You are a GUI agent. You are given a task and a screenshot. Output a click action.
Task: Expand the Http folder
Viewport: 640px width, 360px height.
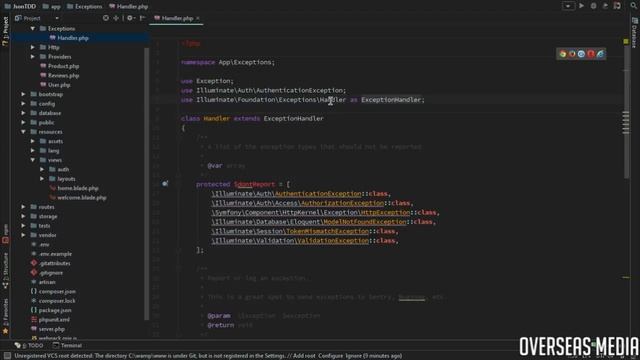tap(33, 47)
